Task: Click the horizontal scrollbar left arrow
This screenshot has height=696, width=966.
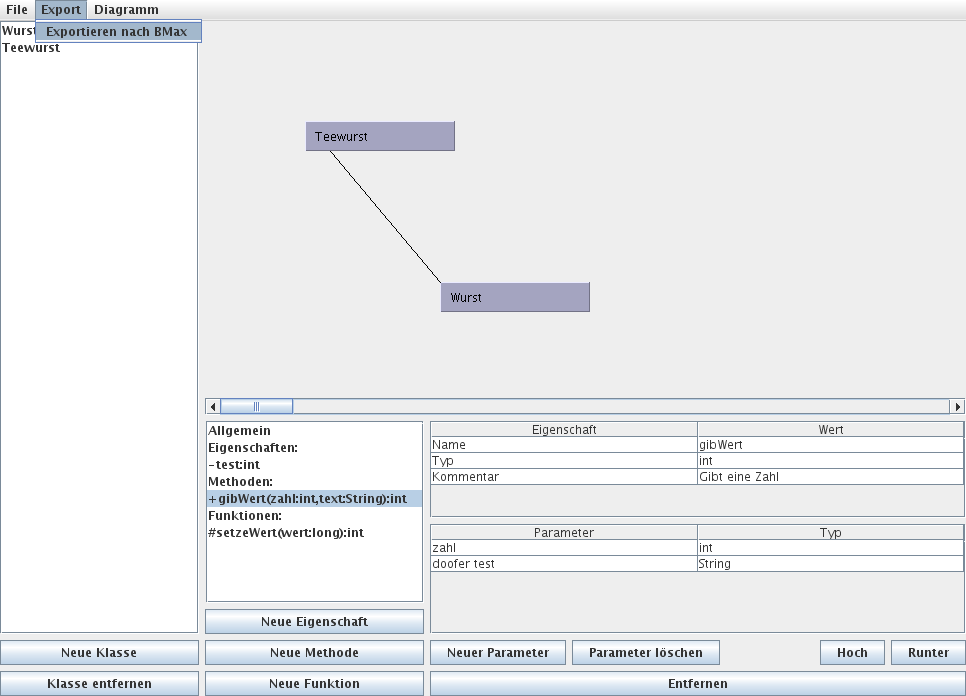Action: click(x=212, y=406)
